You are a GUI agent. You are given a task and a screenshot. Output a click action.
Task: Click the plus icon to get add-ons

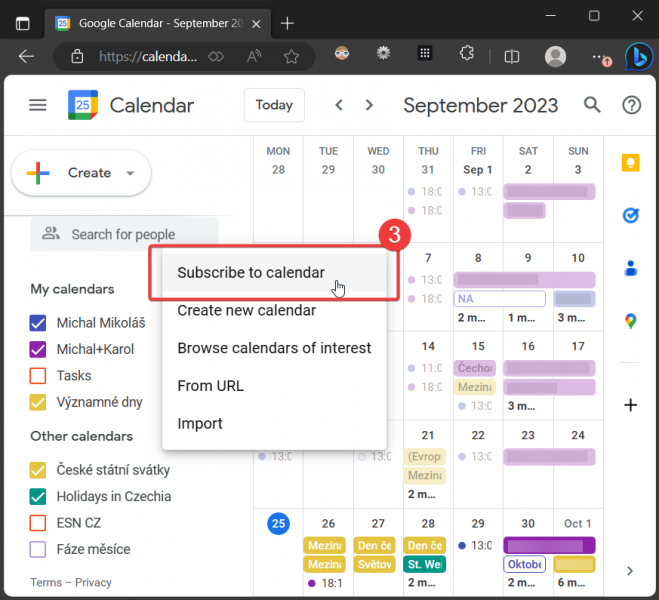630,405
